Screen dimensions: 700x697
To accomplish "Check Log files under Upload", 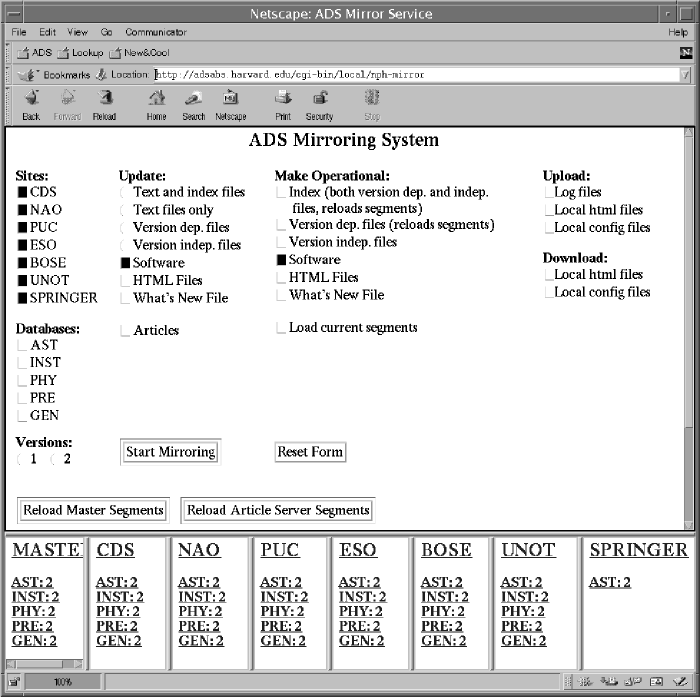I will [548, 192].
